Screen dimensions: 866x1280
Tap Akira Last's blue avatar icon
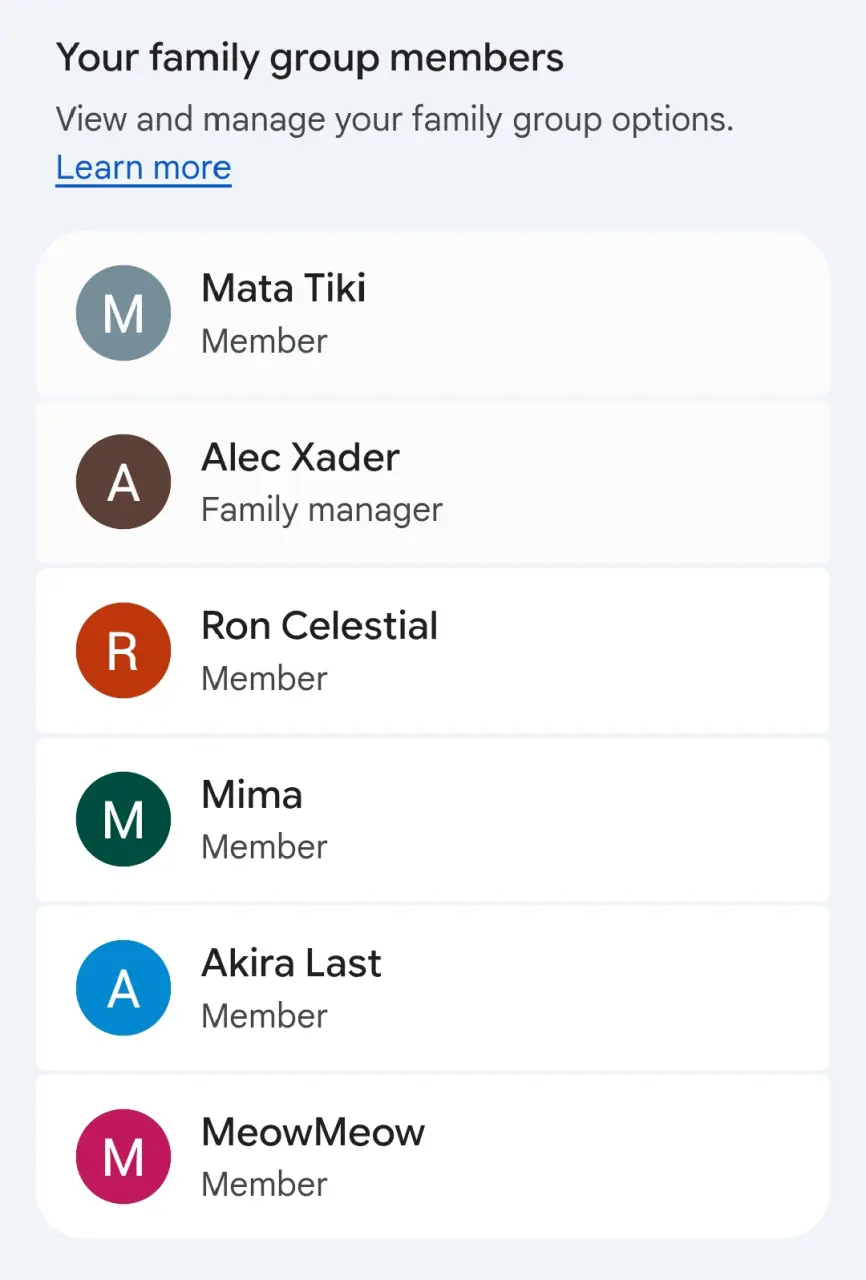point(123,988)
